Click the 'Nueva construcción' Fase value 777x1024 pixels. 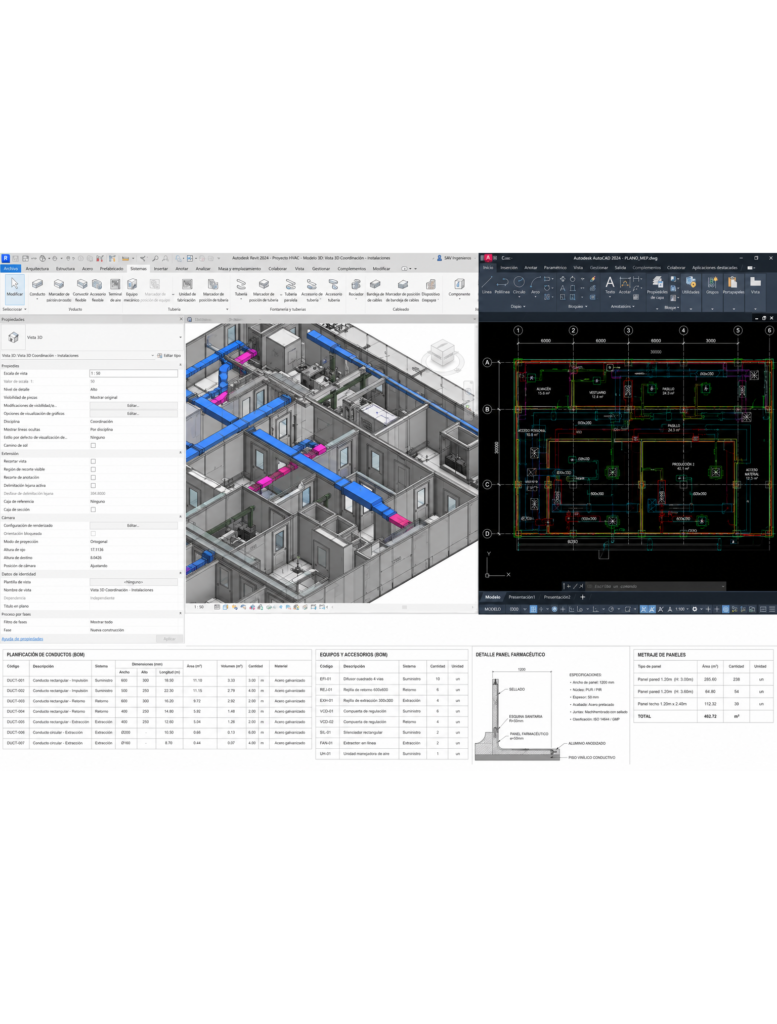(107, 630)
